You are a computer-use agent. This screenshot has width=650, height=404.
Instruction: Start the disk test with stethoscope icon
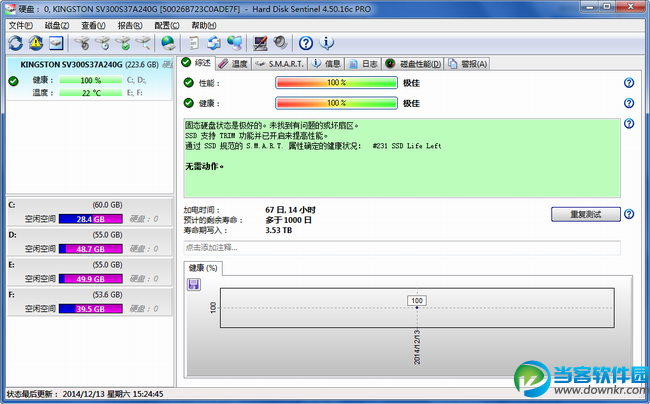point(82,43)
